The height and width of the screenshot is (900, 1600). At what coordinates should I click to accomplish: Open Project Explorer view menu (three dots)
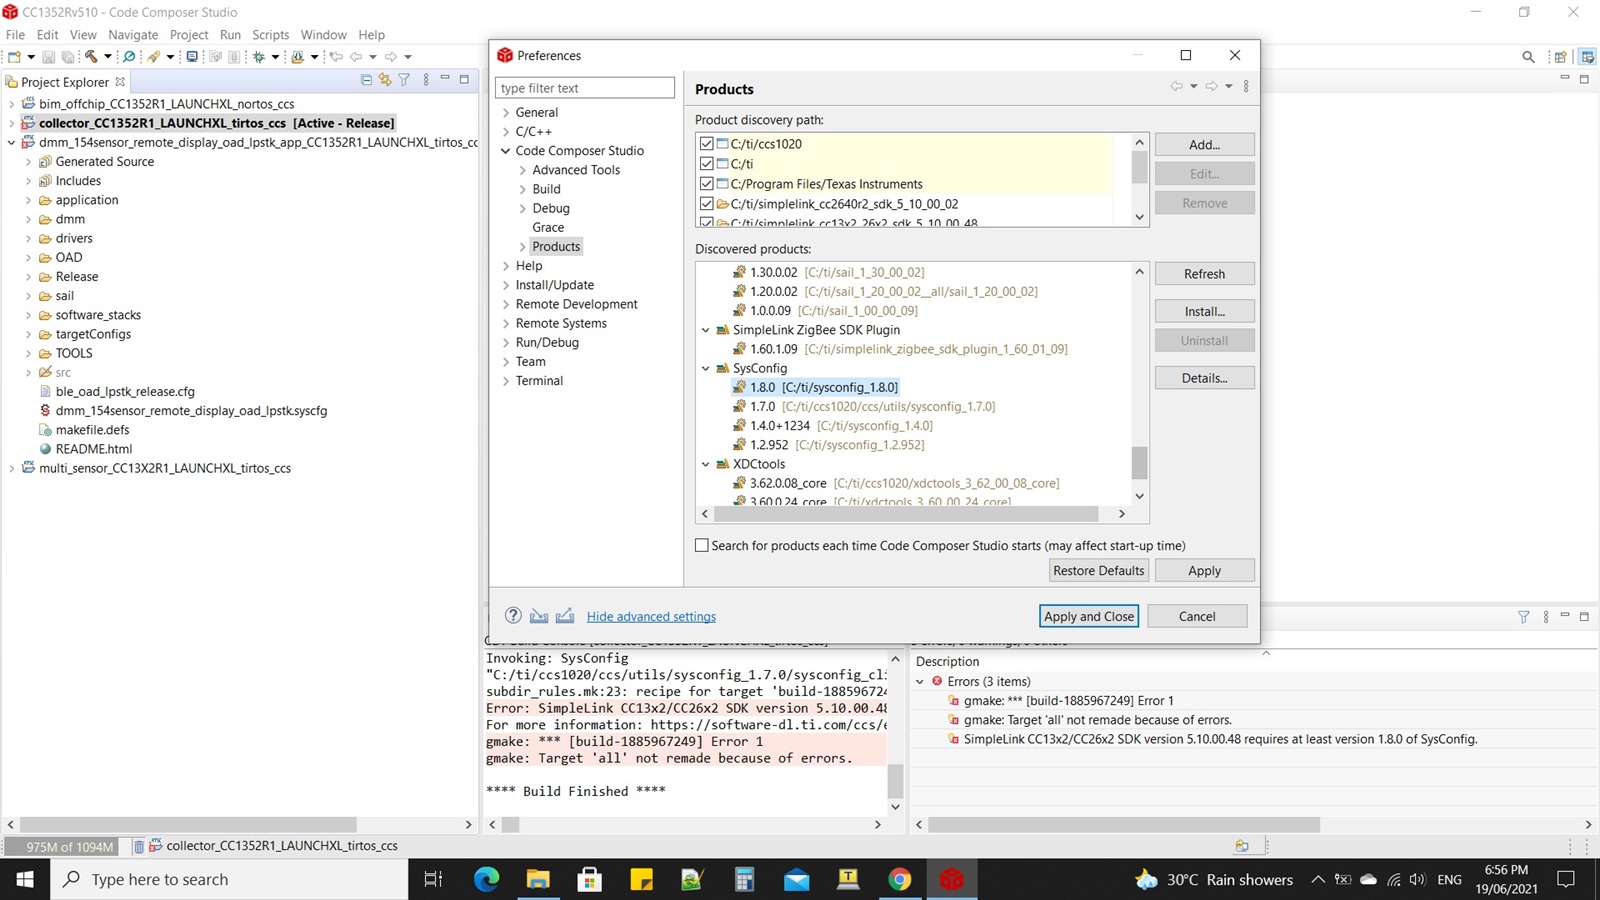coord(426,80)
